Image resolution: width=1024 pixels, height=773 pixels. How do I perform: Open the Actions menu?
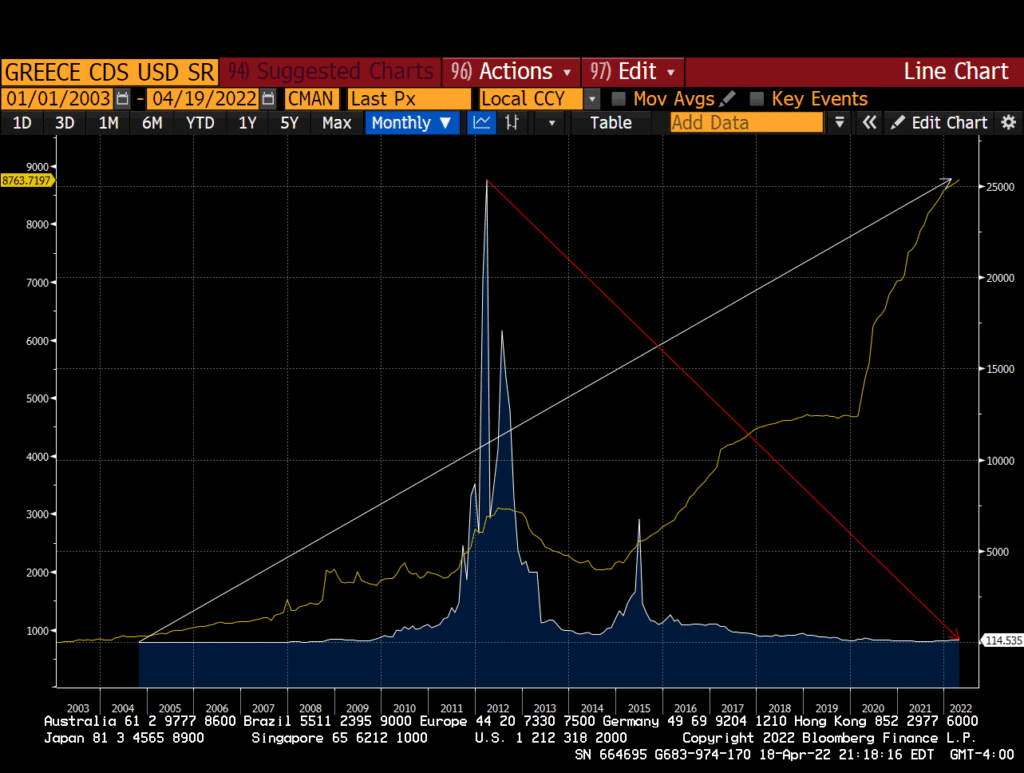coord(513,72)
